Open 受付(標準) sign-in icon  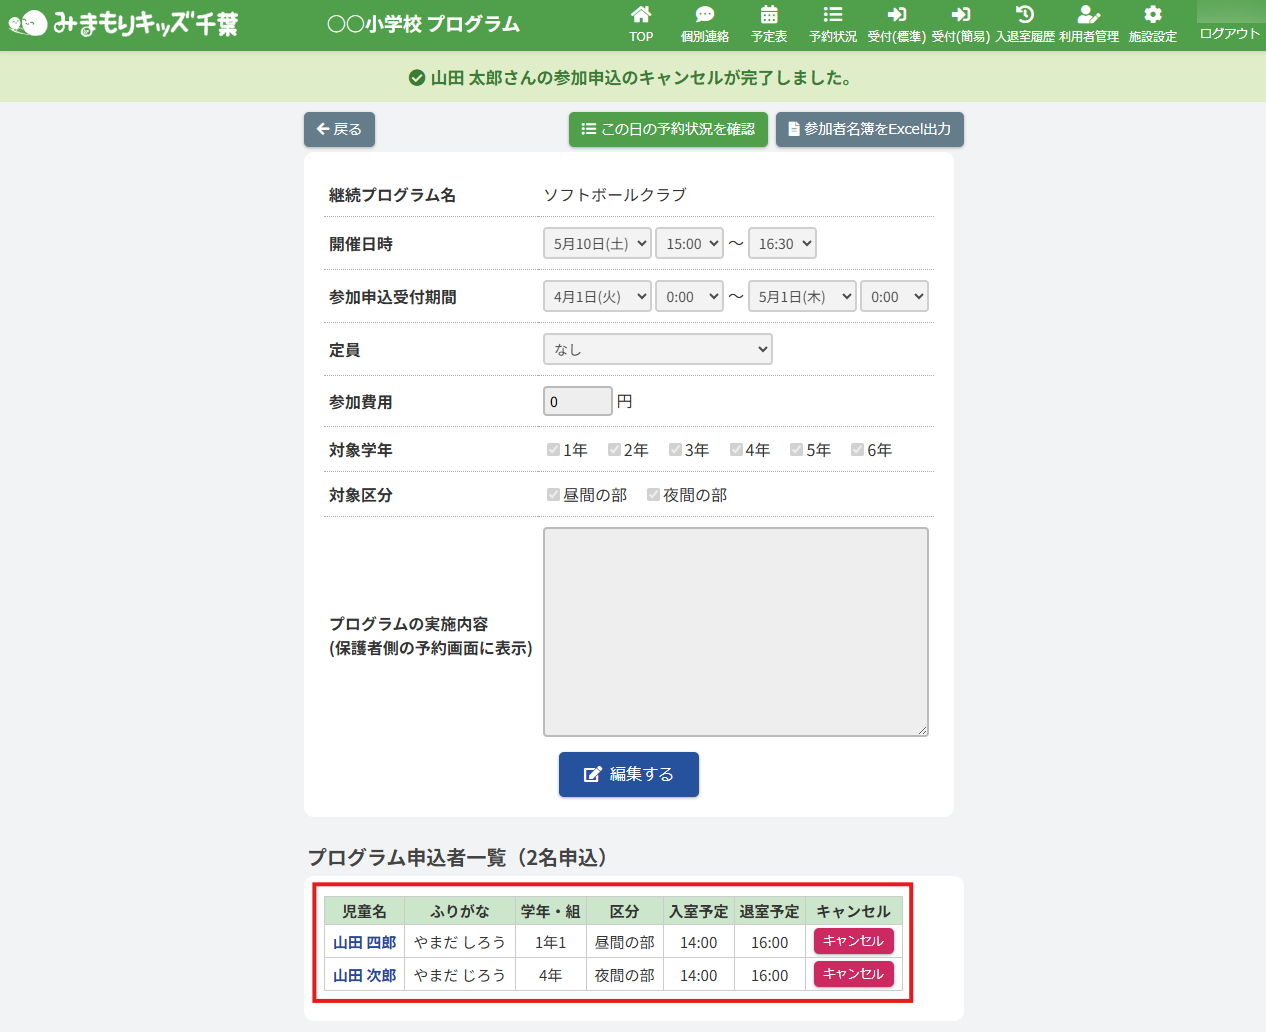[x=896, y=15]
